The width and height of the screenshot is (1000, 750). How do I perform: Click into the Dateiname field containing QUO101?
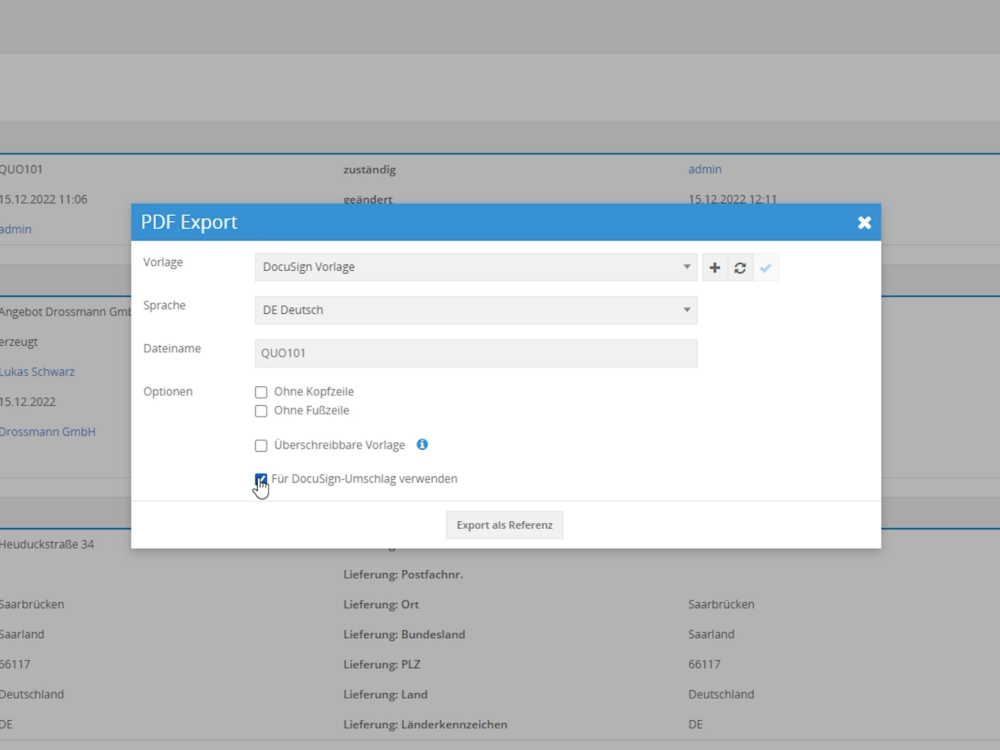[476, 353]
